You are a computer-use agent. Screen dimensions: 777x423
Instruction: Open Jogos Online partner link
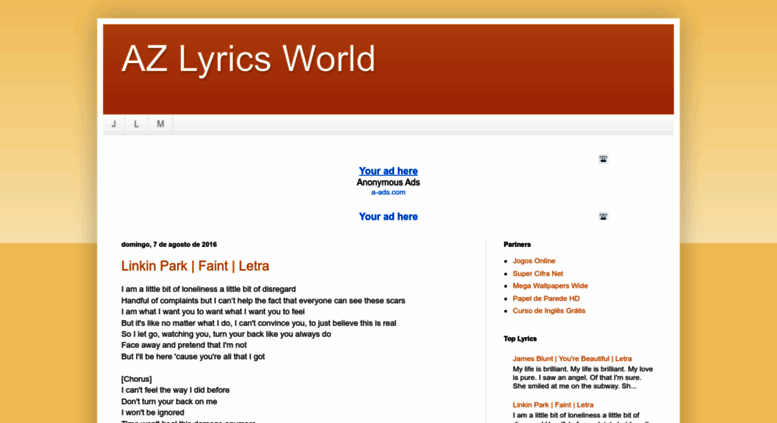tap(534, 261)
